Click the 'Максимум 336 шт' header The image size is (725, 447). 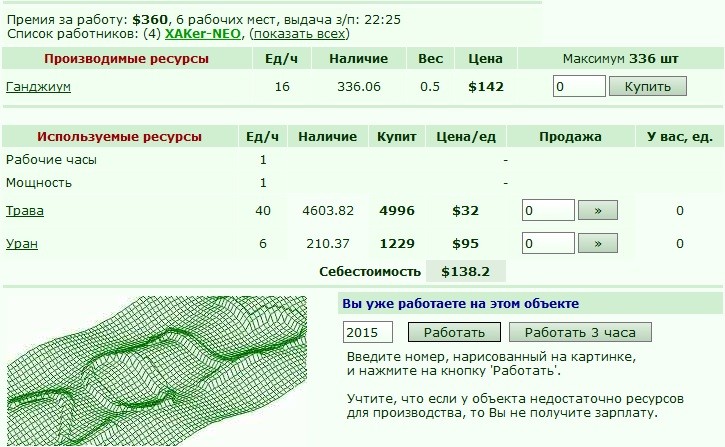pos(621,59)
